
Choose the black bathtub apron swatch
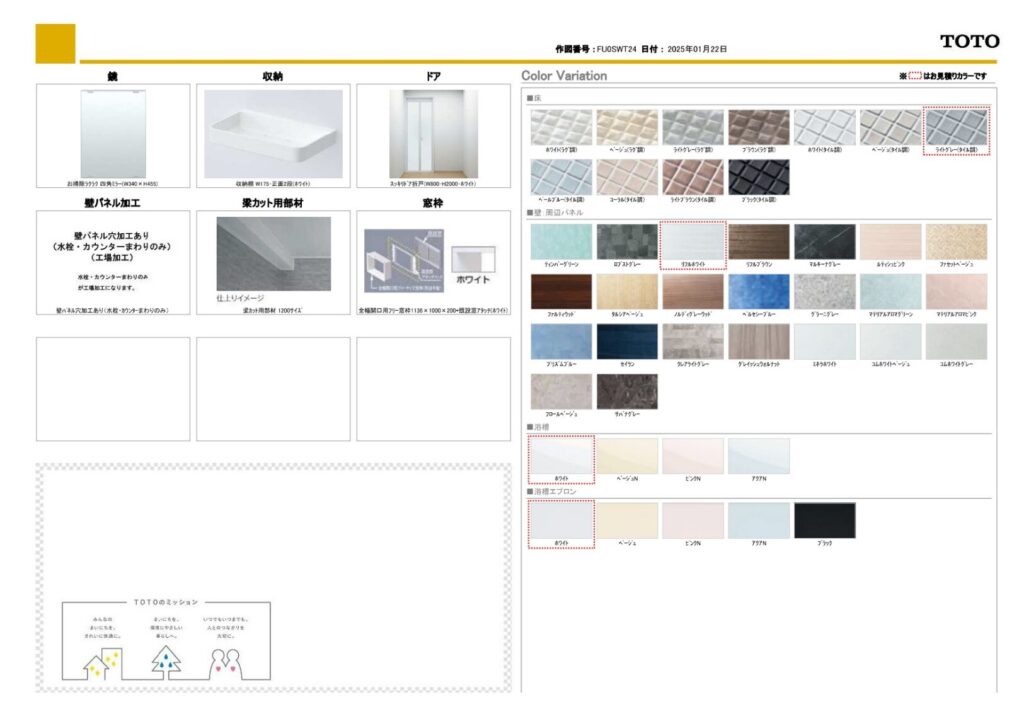point(824,520)
